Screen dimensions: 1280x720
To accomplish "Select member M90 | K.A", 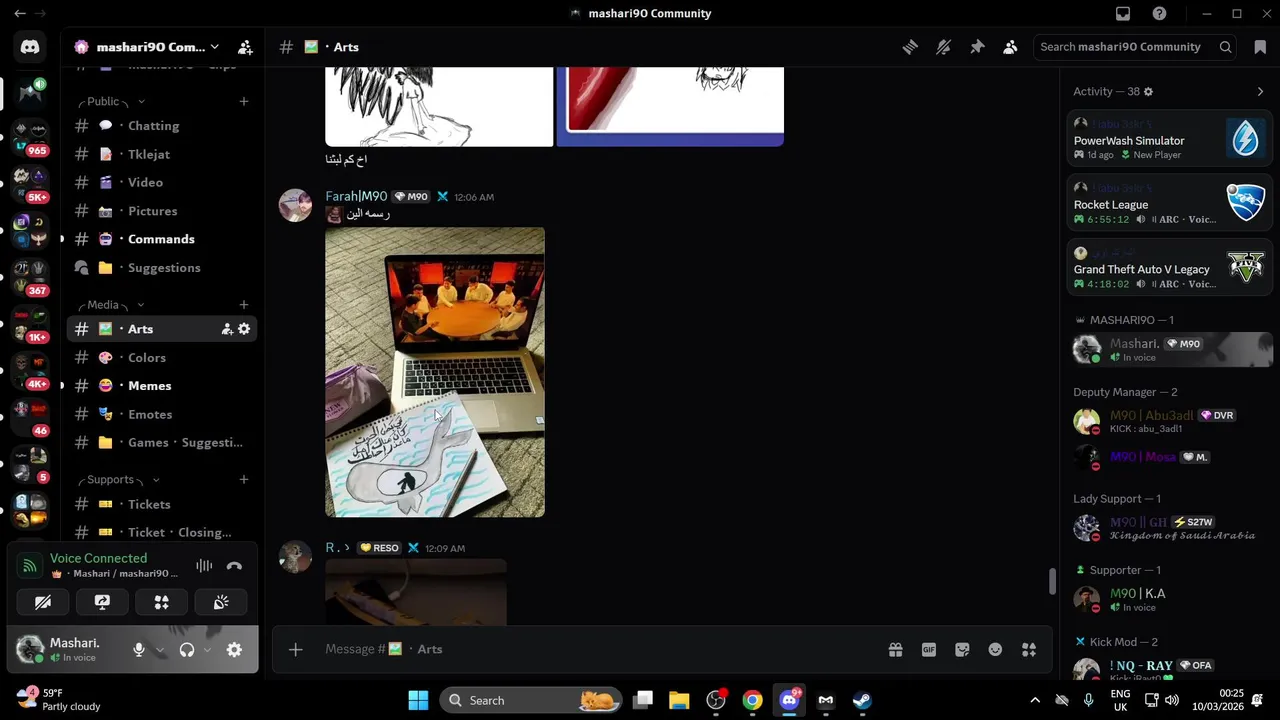I will [1170, 599].
